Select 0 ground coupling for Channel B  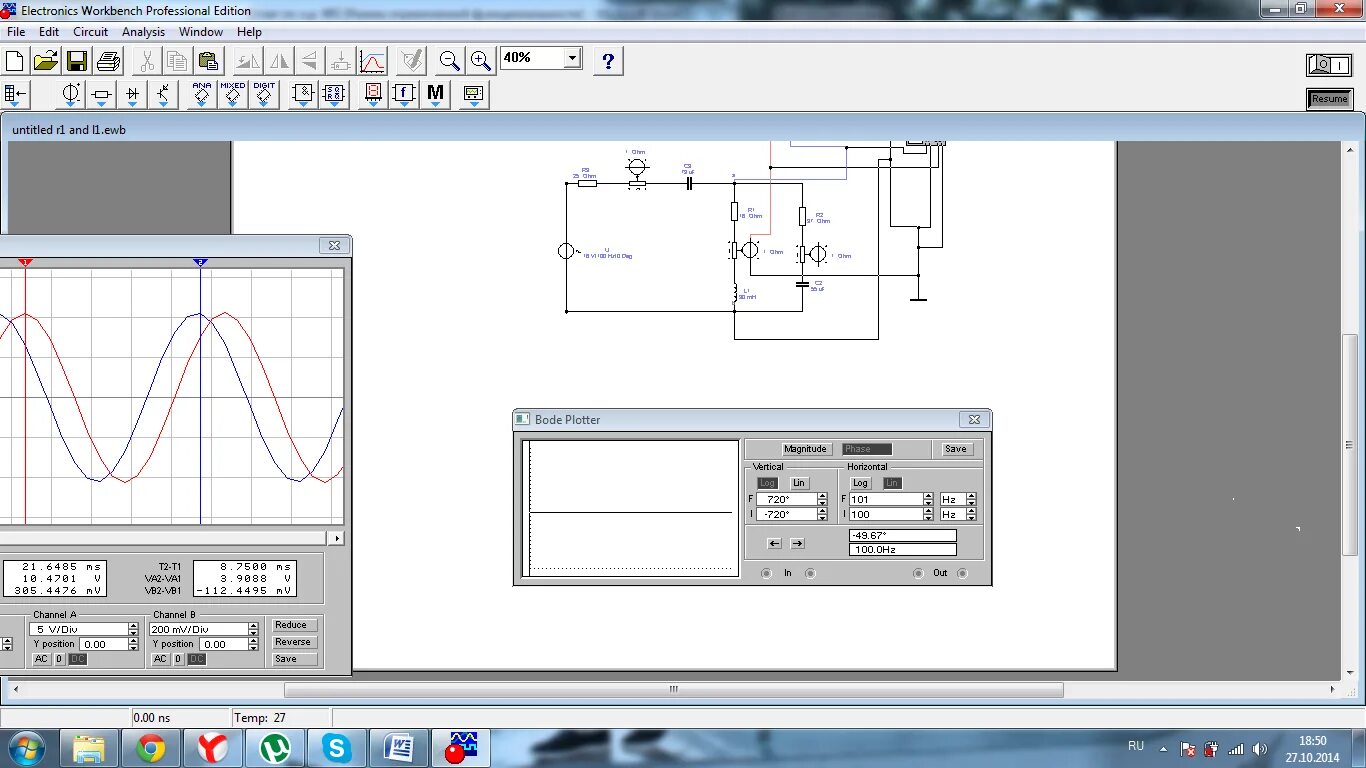coord(178,659)
